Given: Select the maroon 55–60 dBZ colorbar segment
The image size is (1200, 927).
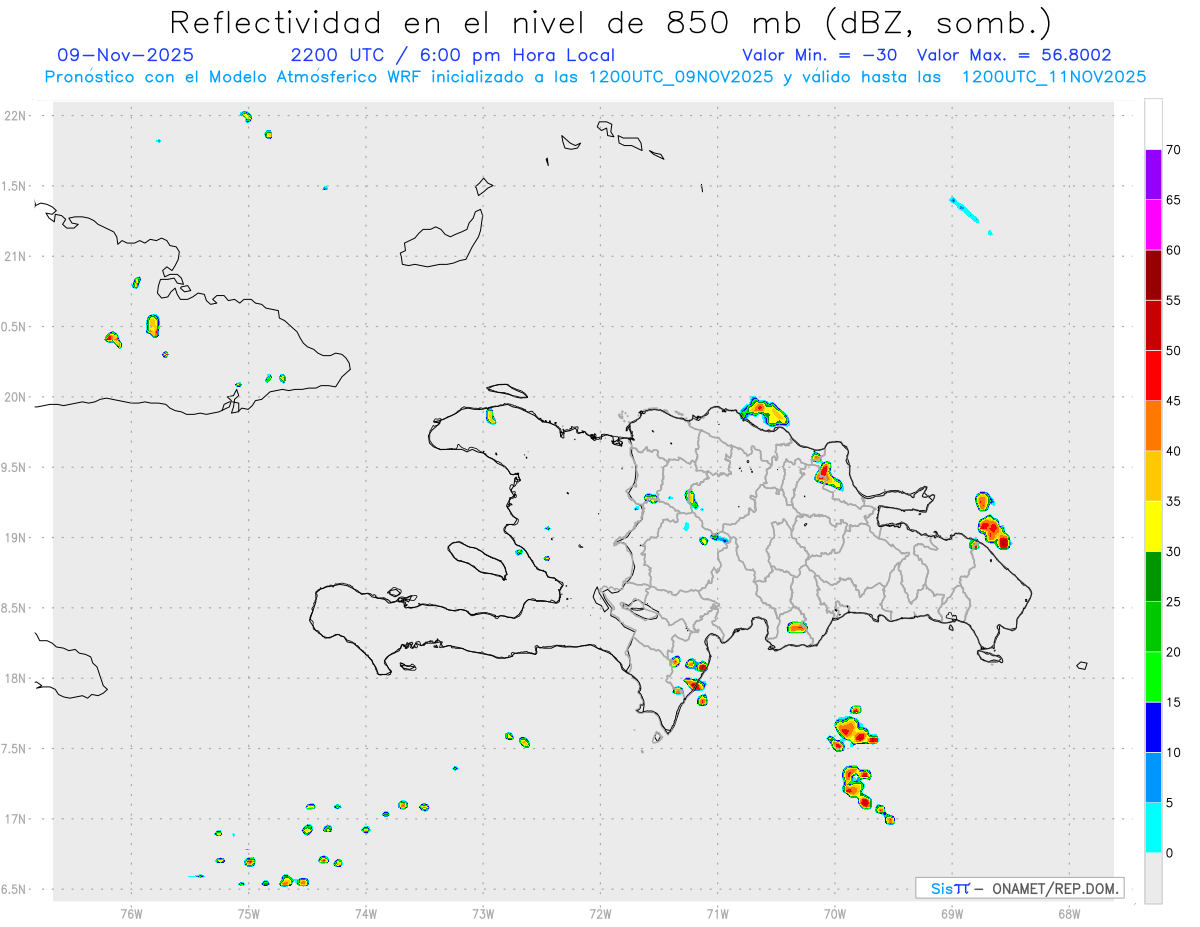Looking at the screenshot, I should coord(1153,275).
